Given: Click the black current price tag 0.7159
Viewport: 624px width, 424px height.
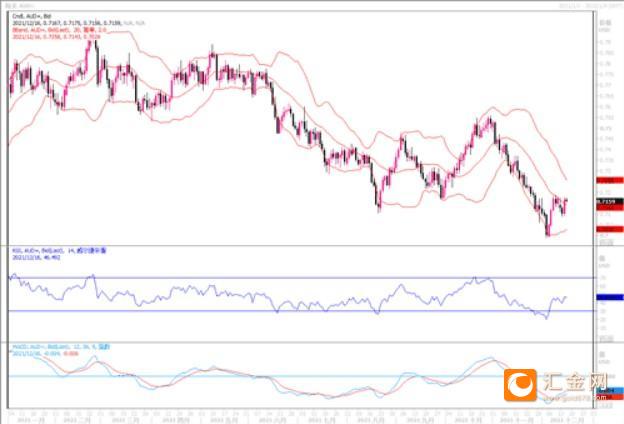Looking at the screenshot, I should pos(610,202).
